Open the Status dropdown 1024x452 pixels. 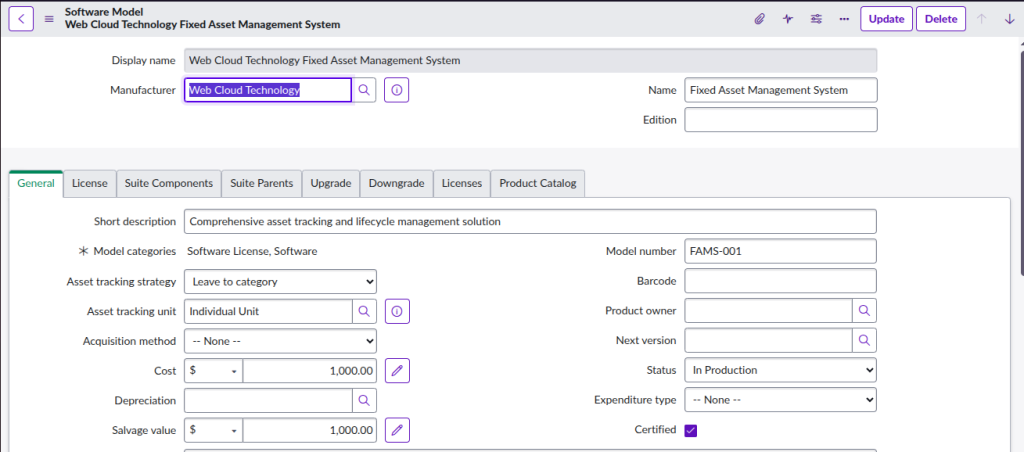point(780,370)
